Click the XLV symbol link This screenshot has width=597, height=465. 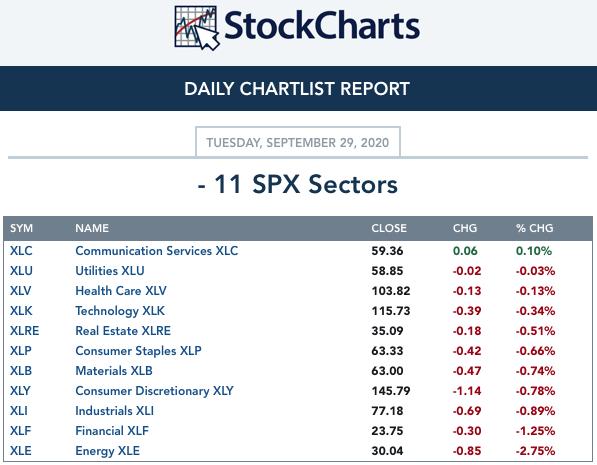[21, 291]
